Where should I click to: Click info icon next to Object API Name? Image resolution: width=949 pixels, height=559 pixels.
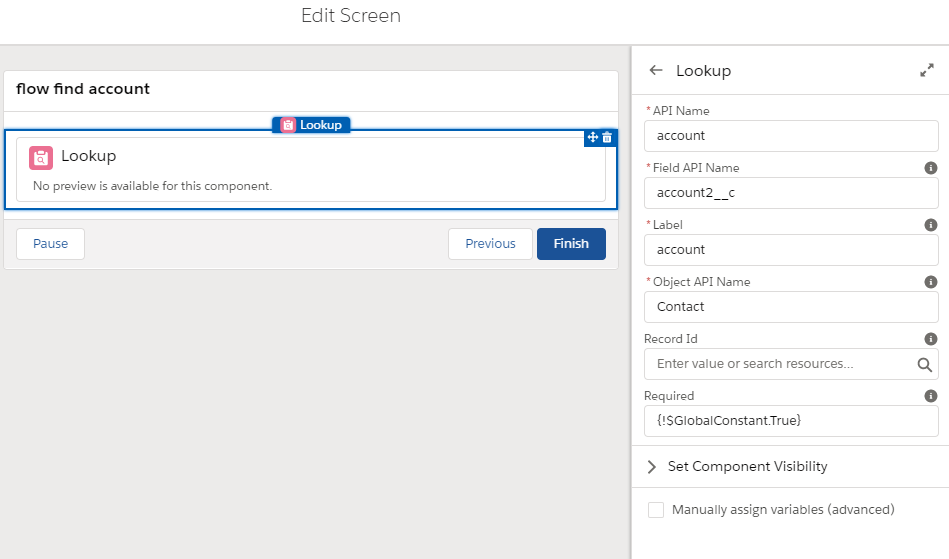pos(930,282)
